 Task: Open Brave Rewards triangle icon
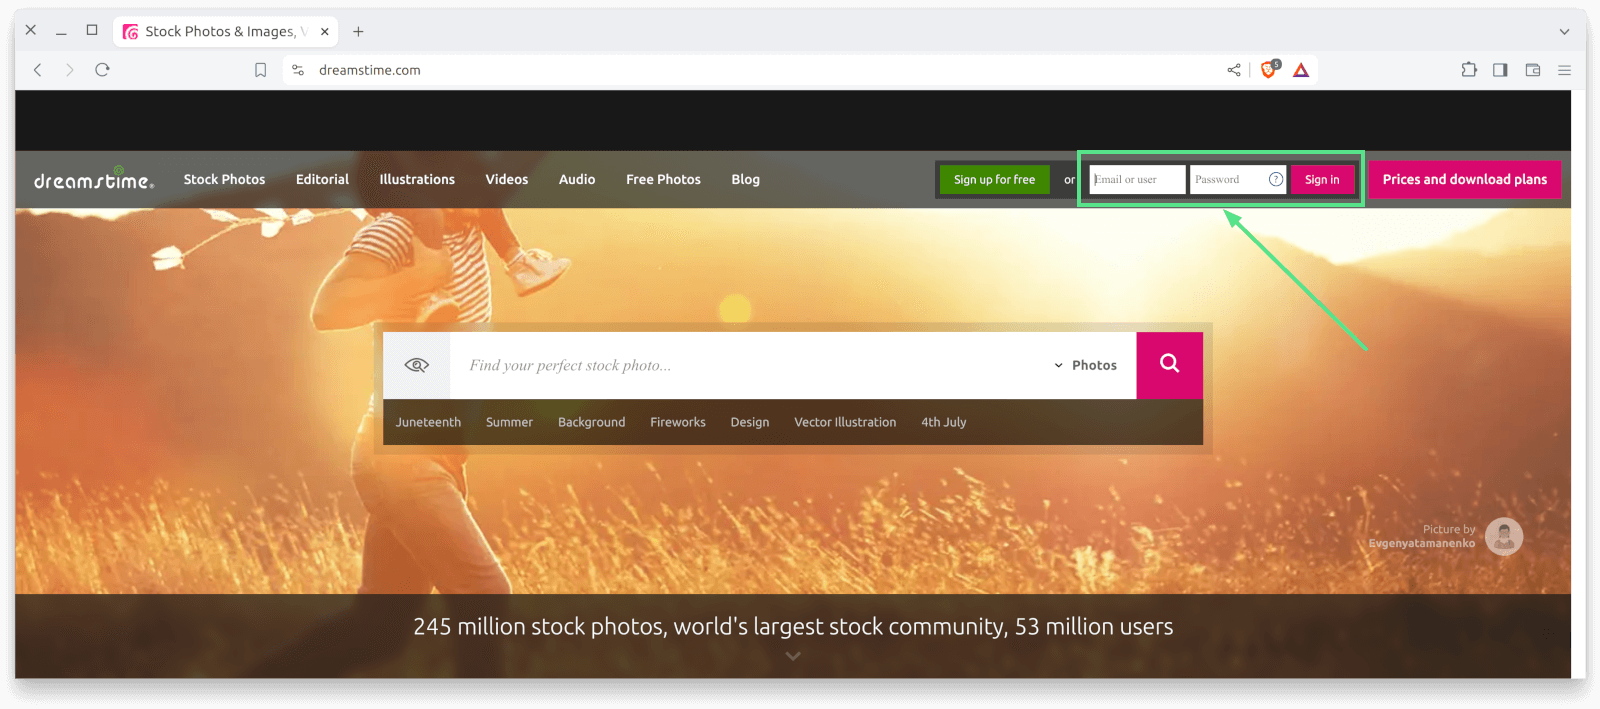tap(1301, 70)
